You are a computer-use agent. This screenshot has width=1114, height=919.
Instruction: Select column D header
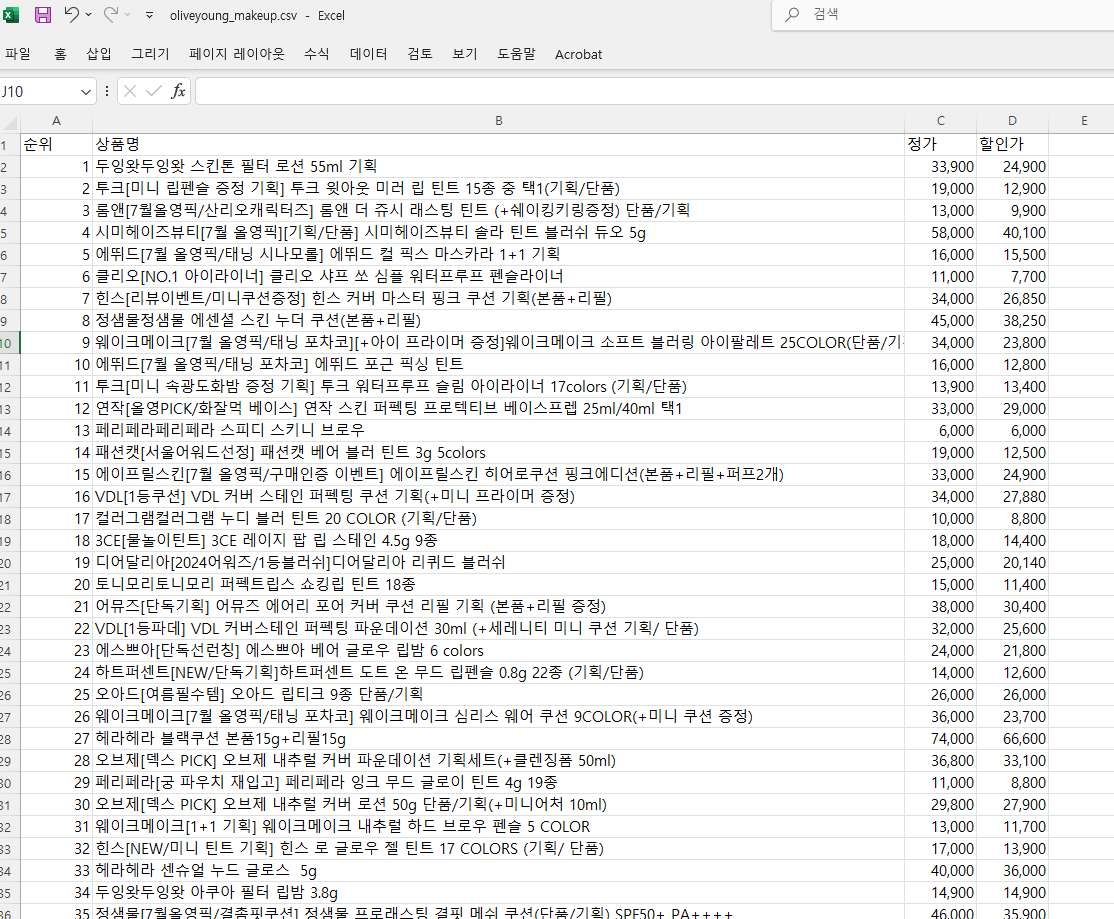tap(1012, 121)
